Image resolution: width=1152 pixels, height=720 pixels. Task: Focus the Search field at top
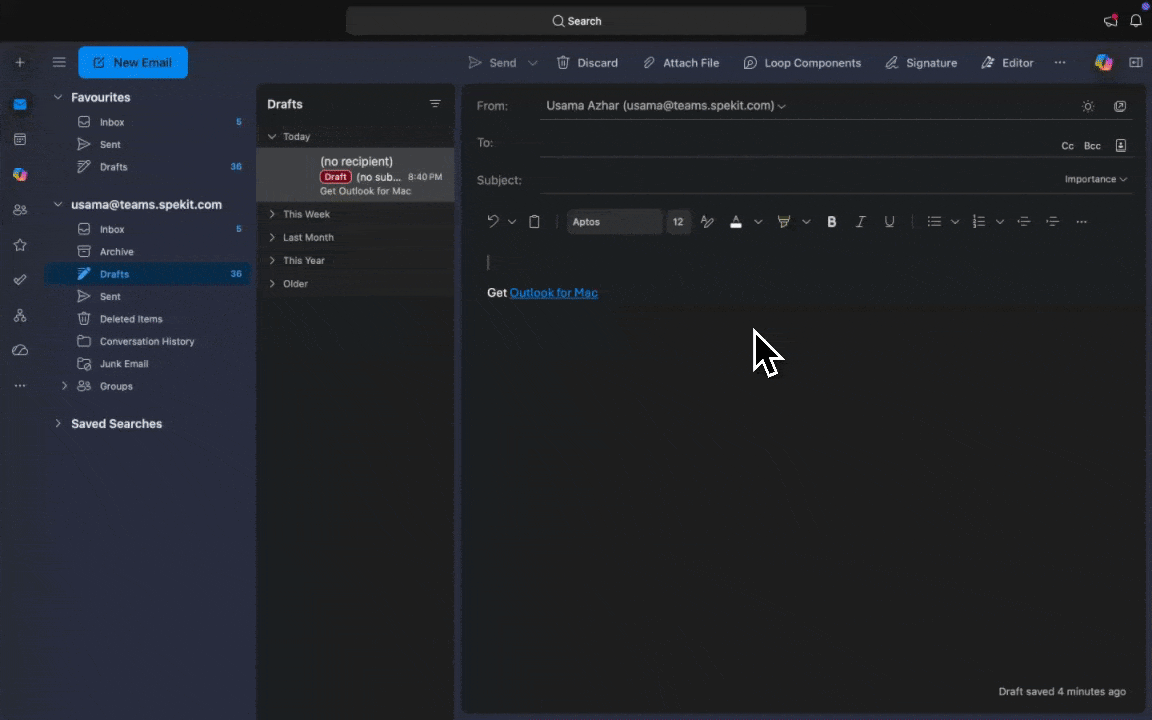click(576, 21)
